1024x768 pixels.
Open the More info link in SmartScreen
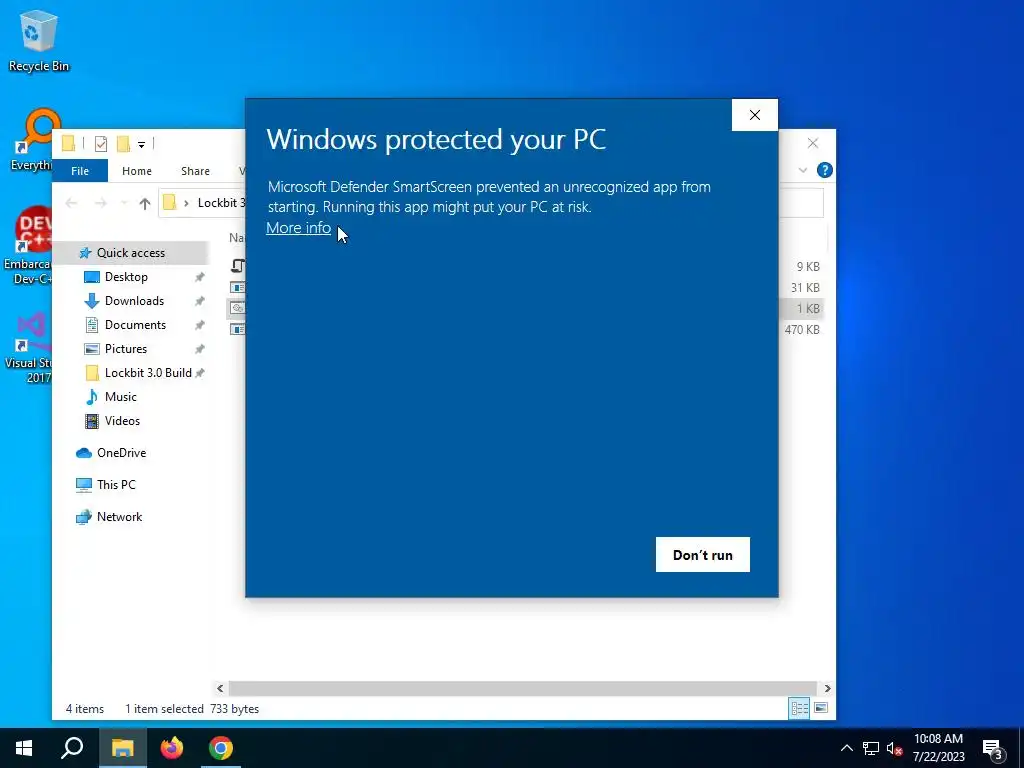pos(298,228)
